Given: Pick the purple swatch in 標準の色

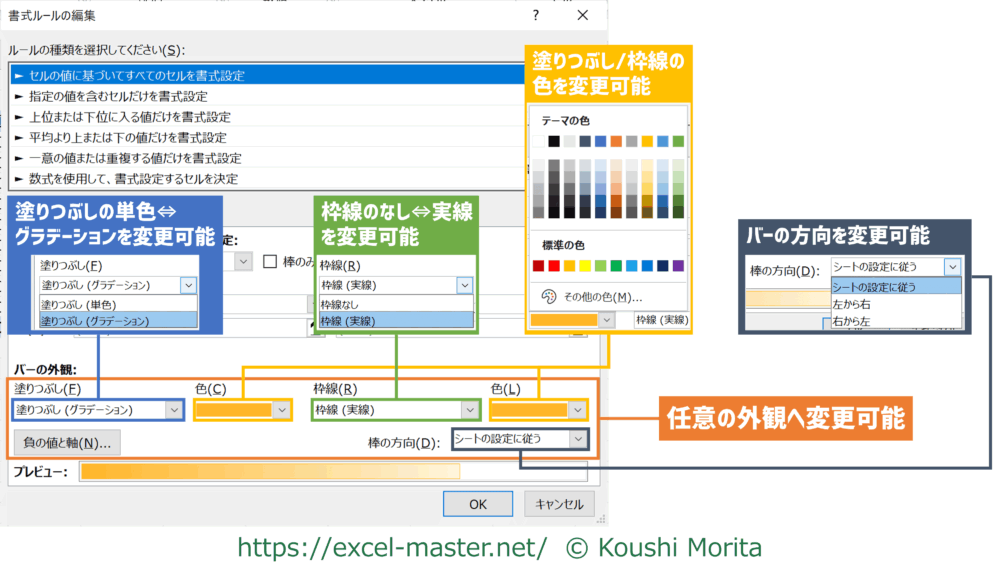Looking at the screenshot, I should pyautogui.click(x=678, y=266).
